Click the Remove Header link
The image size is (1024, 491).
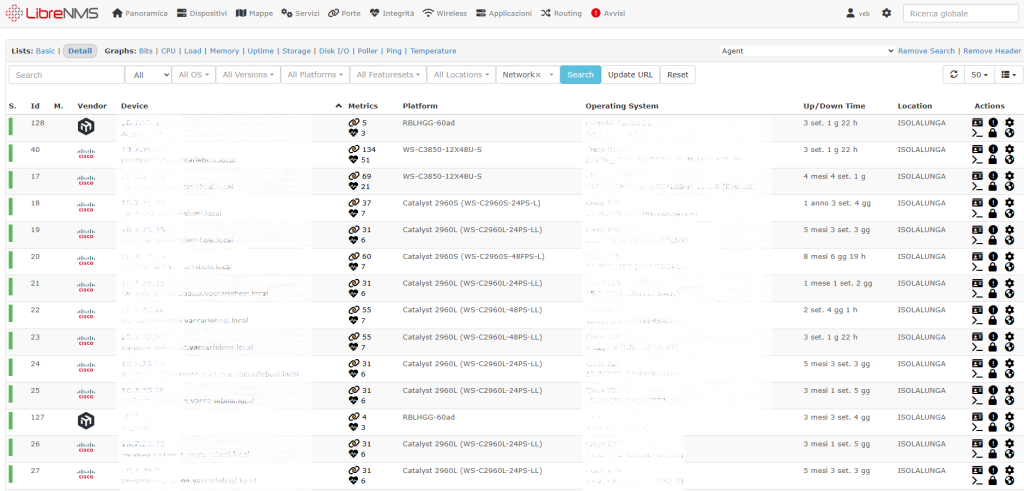tap(992, 51)
